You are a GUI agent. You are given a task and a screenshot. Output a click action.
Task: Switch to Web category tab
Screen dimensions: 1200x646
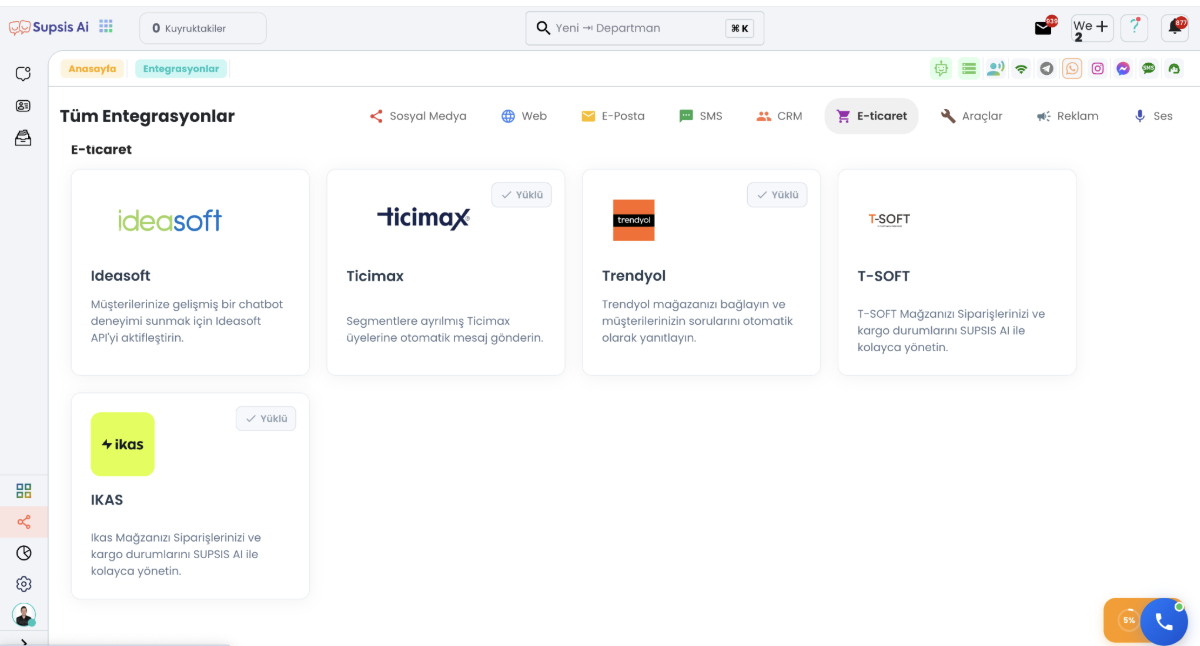coord(524,116)
